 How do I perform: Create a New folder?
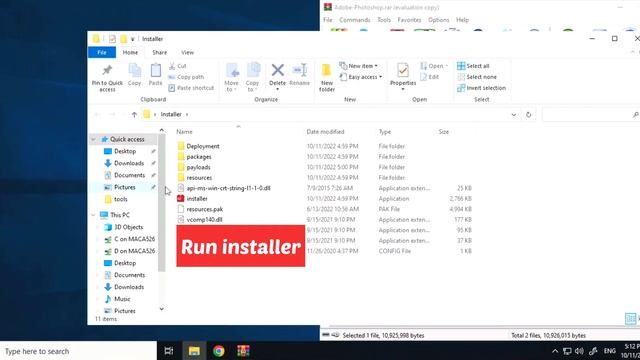[x=327, y=78]
